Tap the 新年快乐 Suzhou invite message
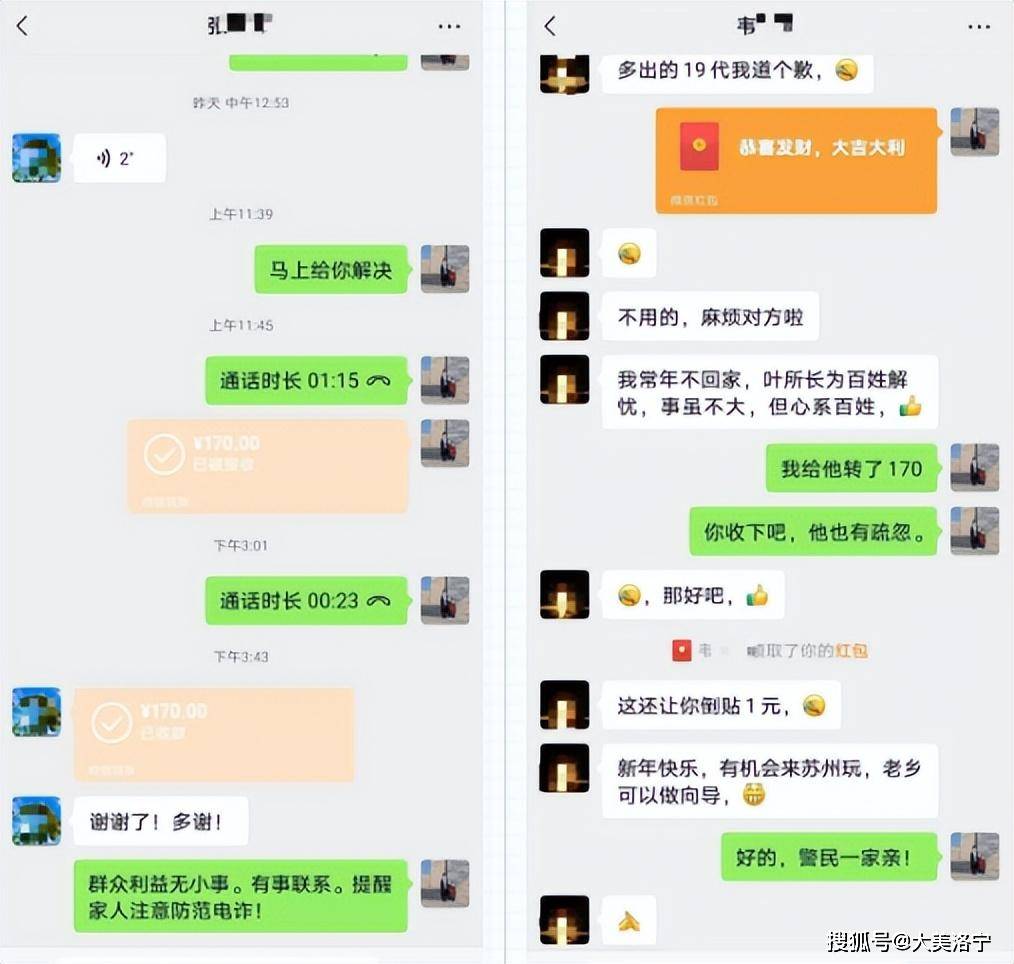The image size is (1014, 964). (x=770, y=781)
